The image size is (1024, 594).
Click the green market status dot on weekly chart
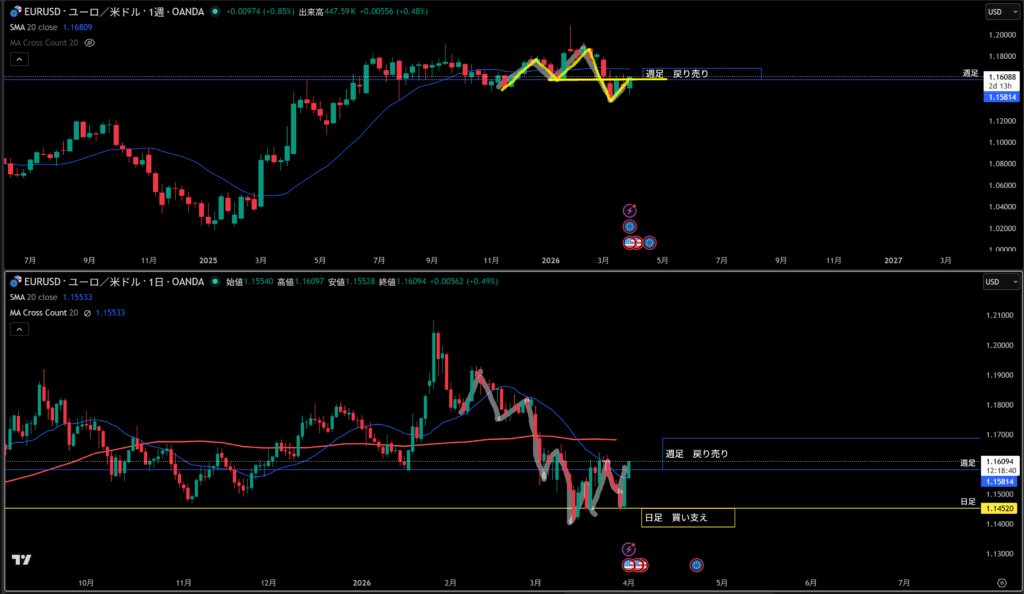pyautogui.click(x=216, y=12)
